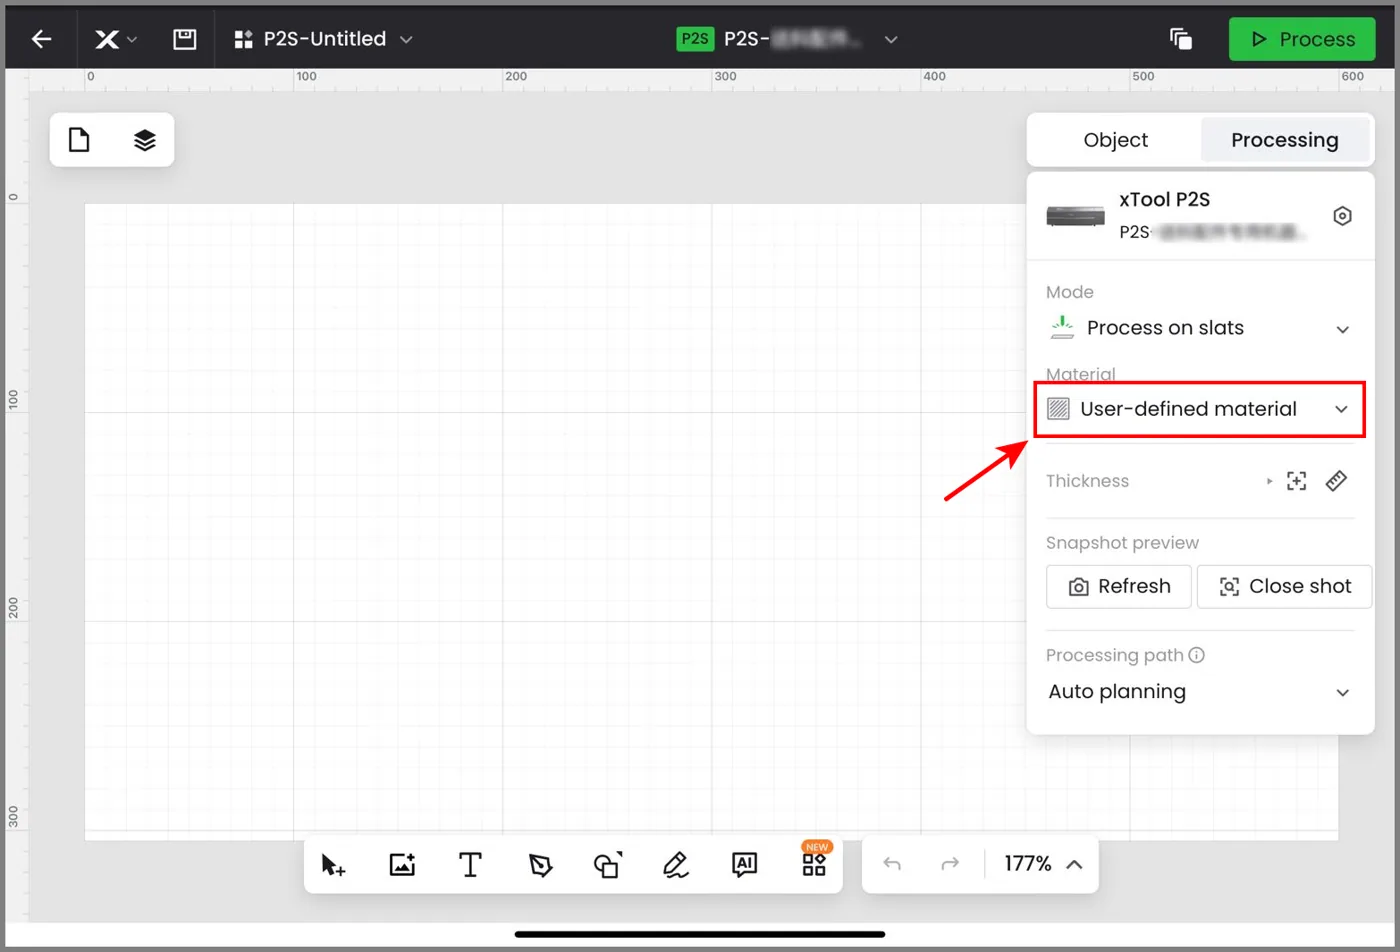The height and width of the screenshot is (952, 1400).
Task: Open the AI chat assistant icon
Action: (744, 865)
